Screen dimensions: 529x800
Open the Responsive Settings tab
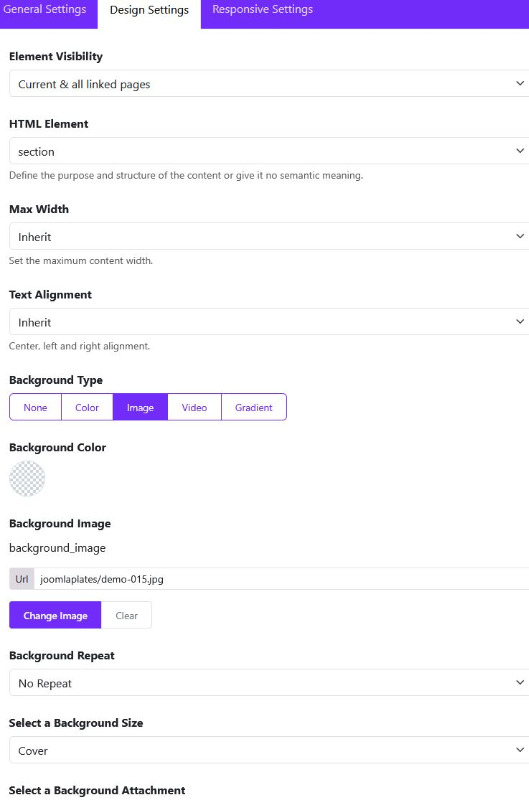tap(263, 10)
